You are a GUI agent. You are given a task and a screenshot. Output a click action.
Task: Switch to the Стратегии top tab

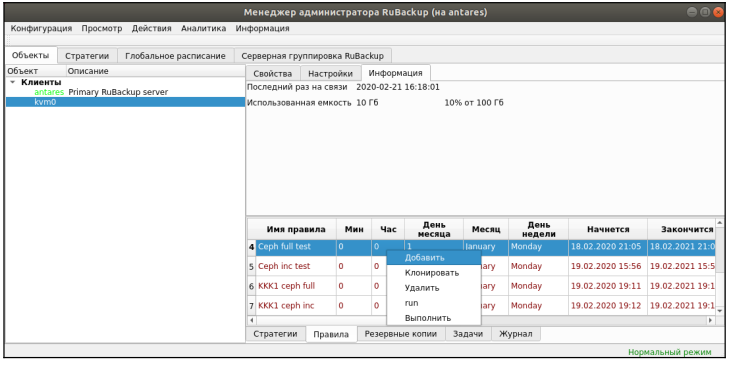tap(87, 56)
